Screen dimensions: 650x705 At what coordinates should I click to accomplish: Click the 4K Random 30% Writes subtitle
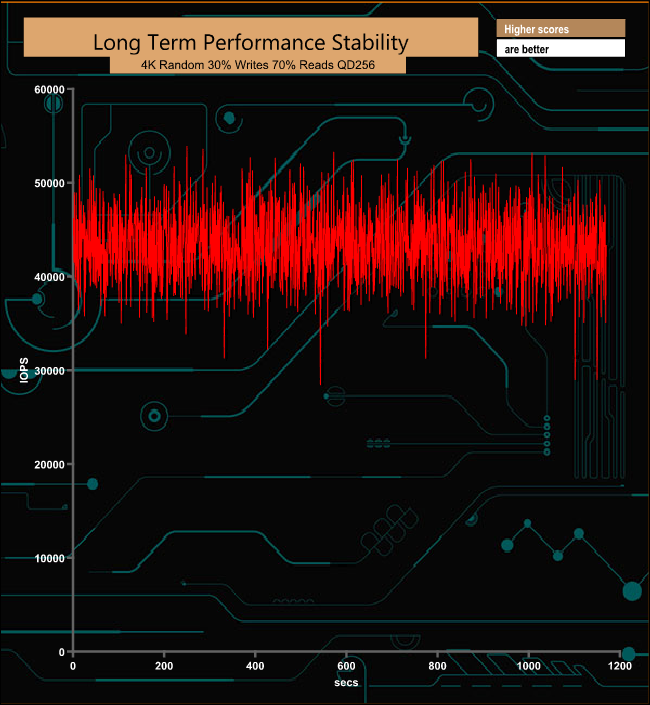click(x=258, y=65)
